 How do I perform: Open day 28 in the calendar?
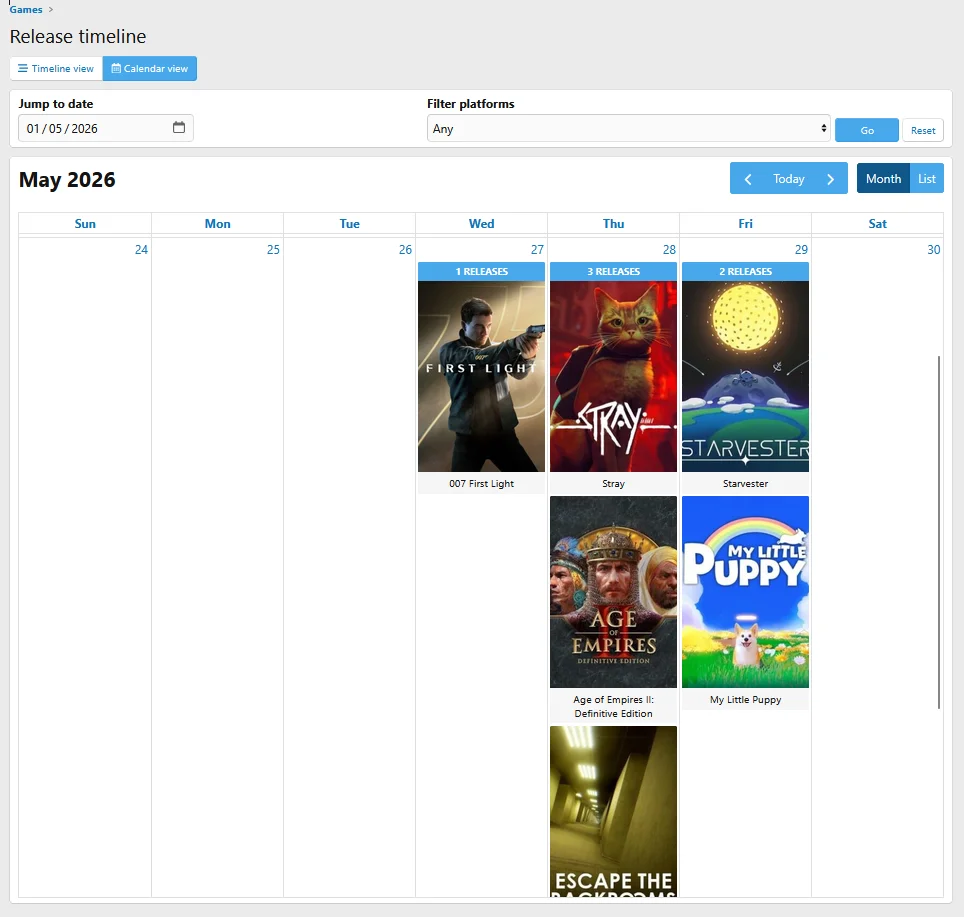[x=669, y=250]
